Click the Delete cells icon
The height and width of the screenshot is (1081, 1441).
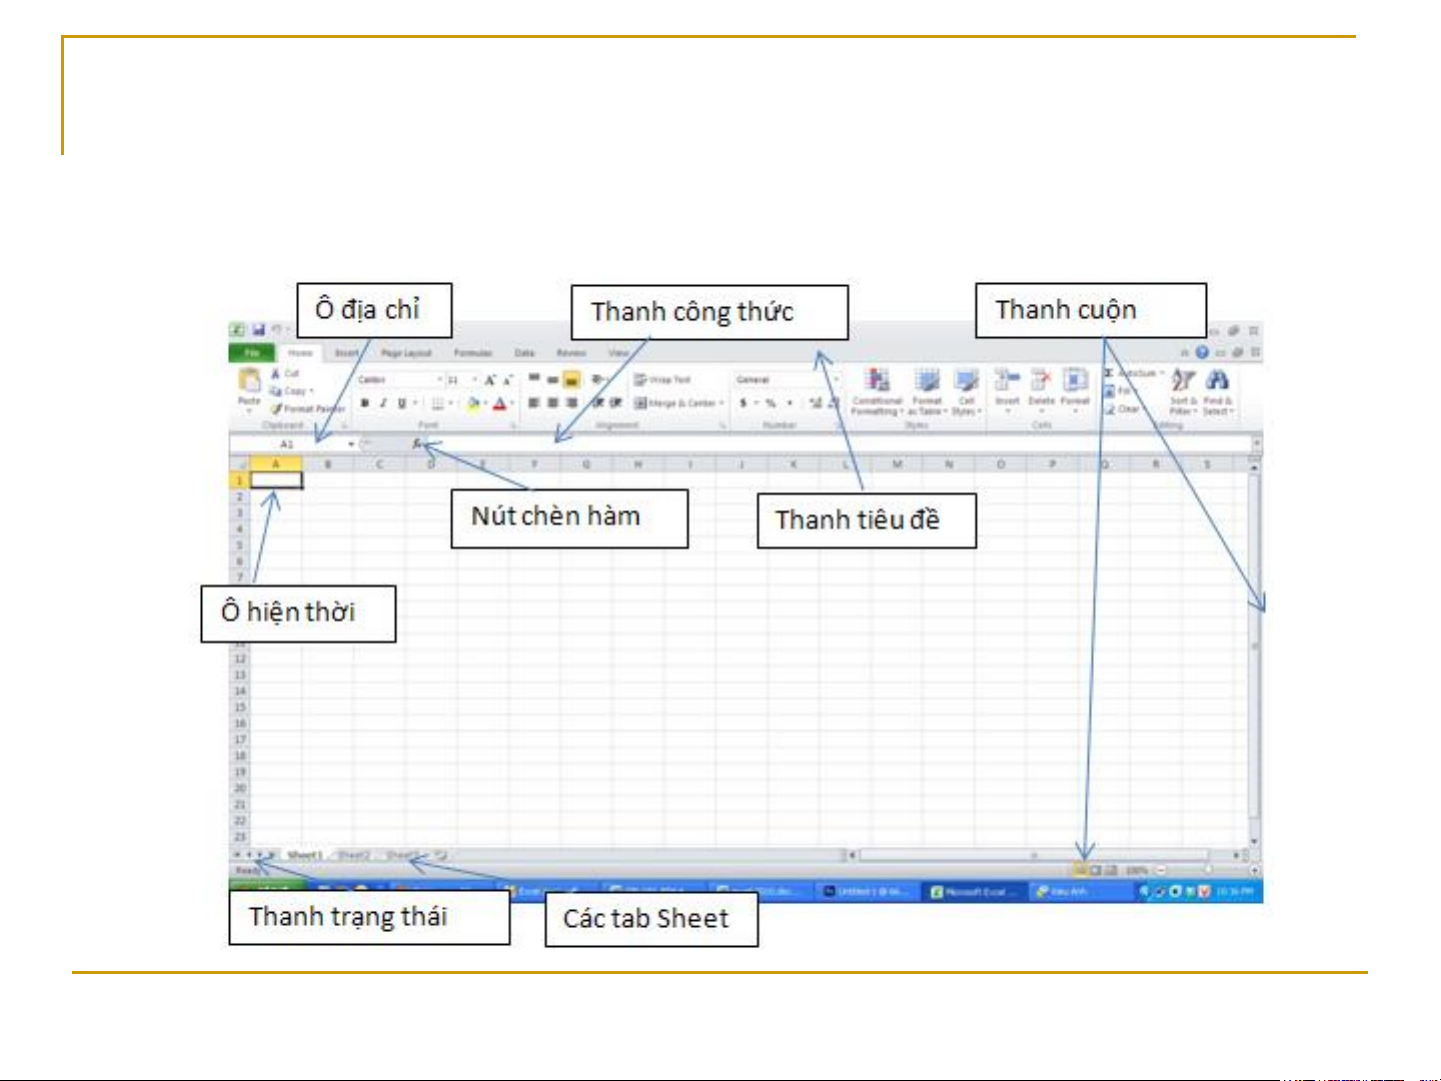click(1041, 380)
